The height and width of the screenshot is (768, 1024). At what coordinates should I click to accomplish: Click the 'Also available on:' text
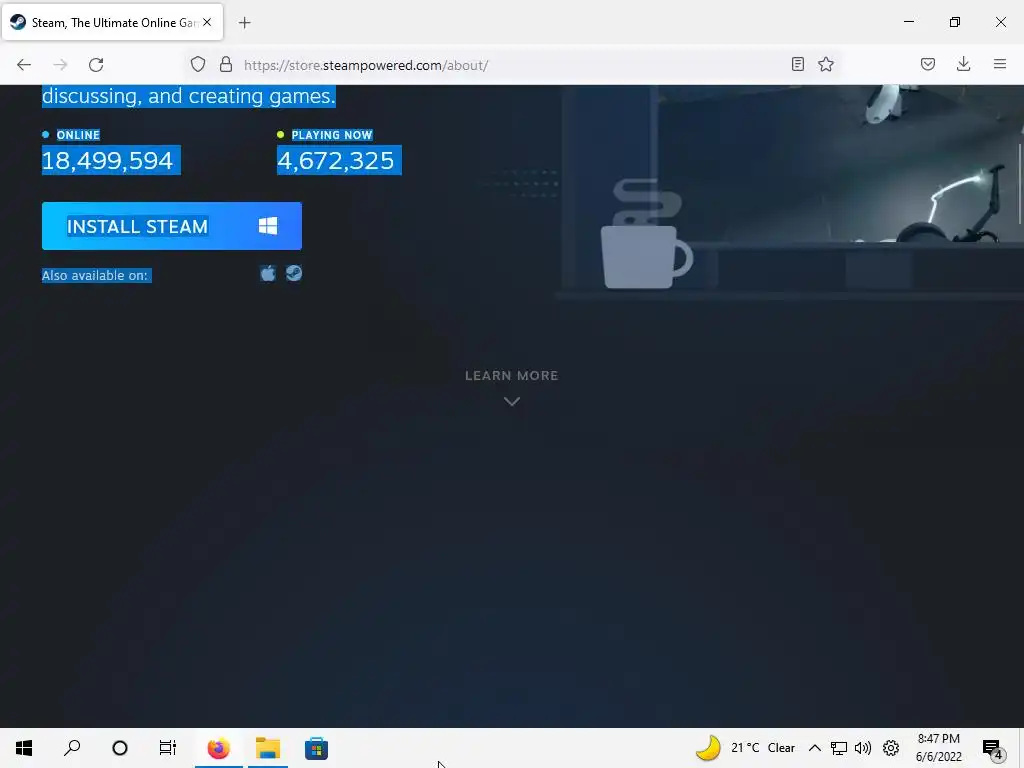coord(95,276)
